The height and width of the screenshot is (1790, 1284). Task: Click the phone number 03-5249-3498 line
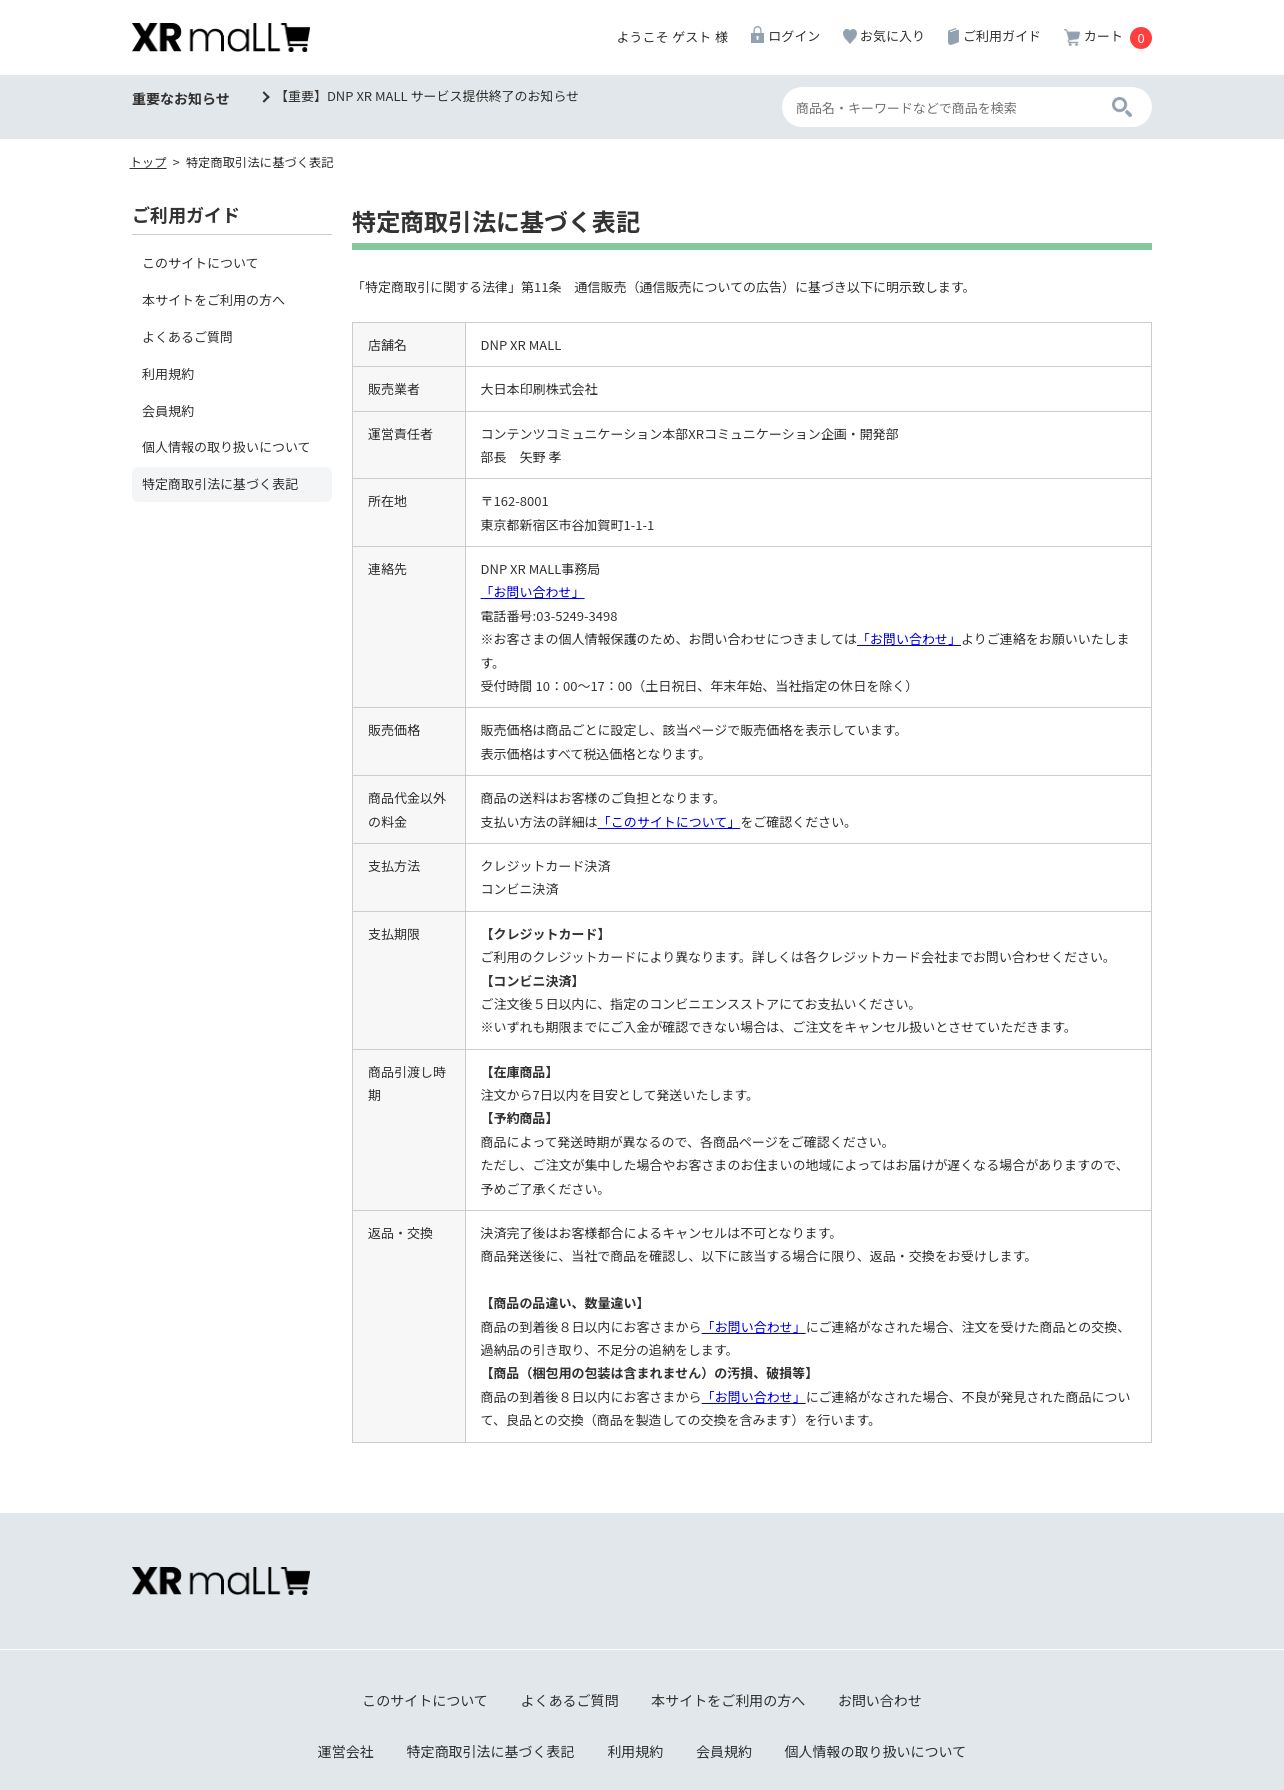click(x=549, y=616)
